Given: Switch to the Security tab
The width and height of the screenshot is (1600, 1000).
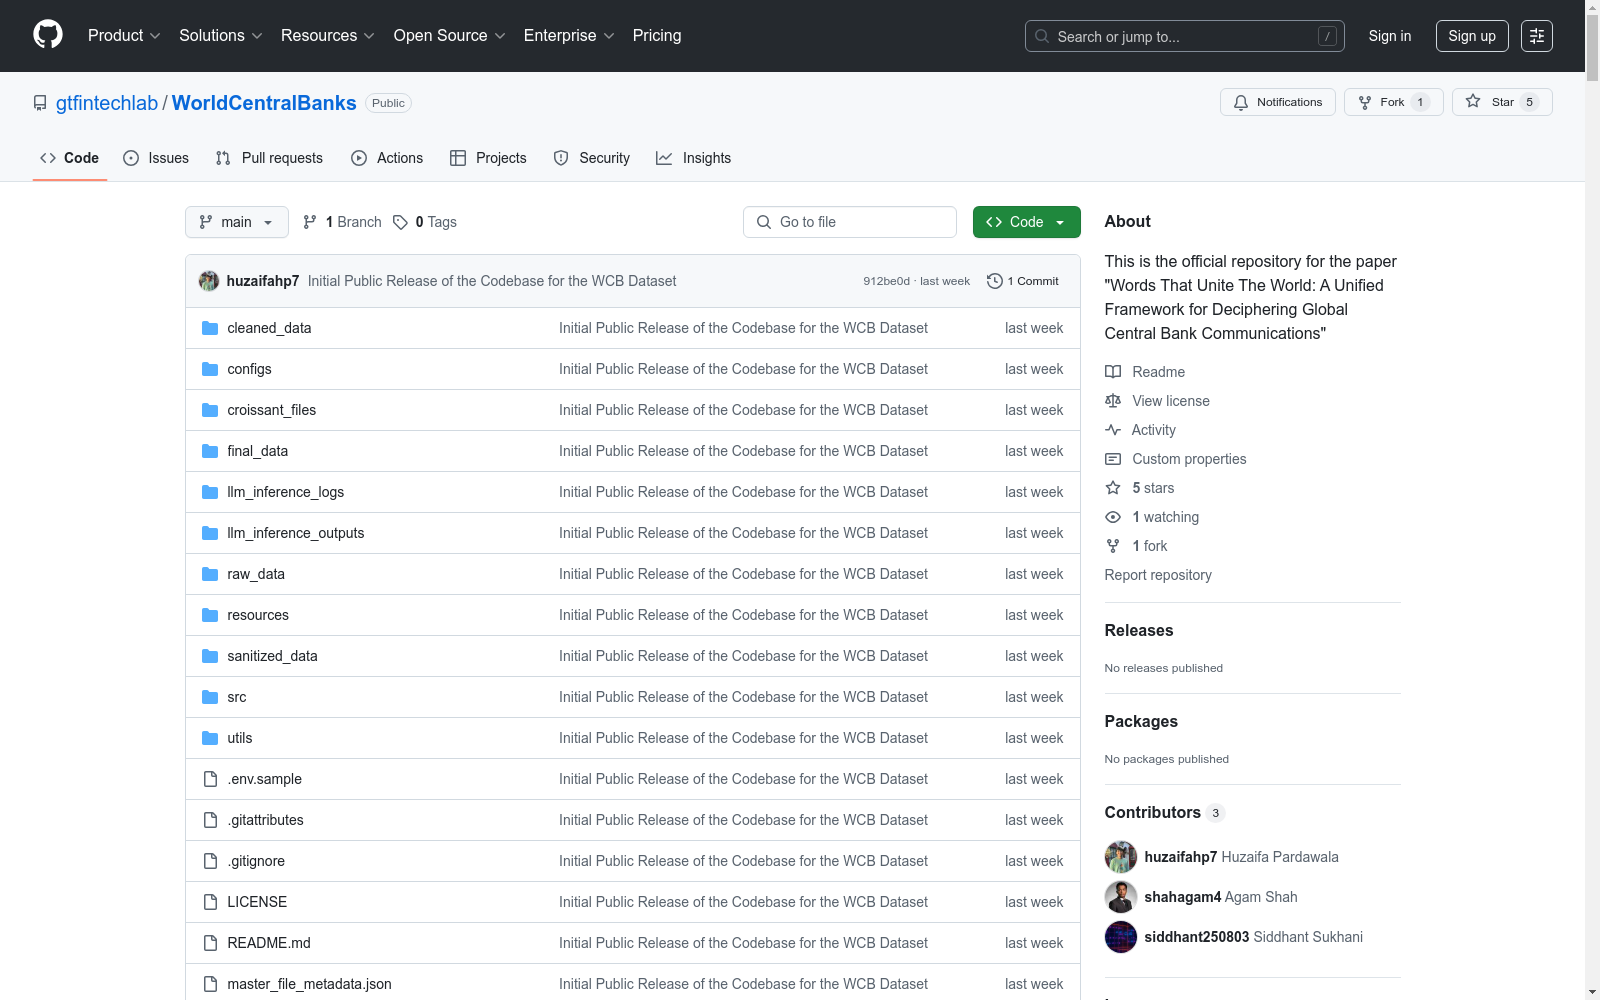Looking at the screenshot, I should tap(592, 158).
